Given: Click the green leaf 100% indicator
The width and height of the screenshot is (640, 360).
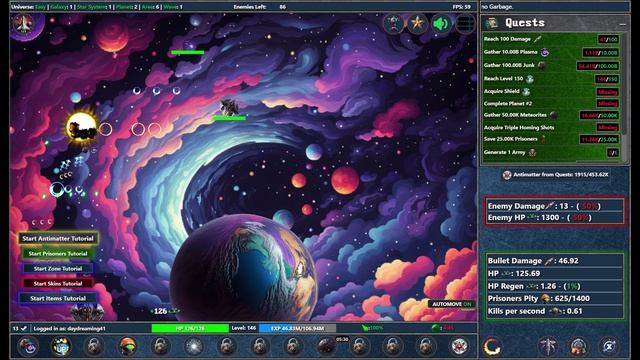Looking at the screenshot, I should [372, 328].
